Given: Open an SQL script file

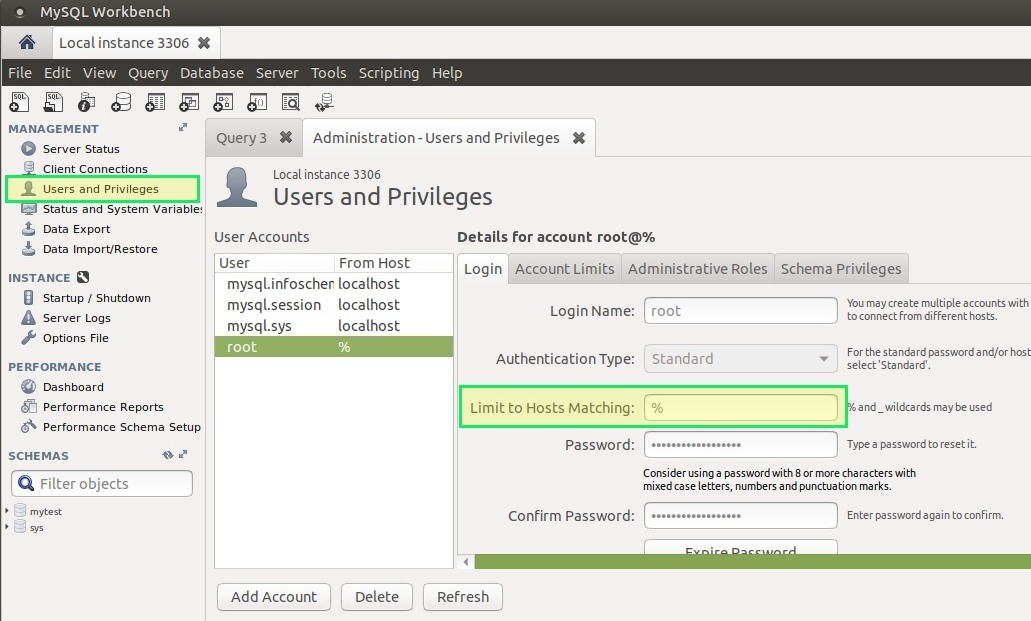Looking at the screenshot, I should point(52,101).
